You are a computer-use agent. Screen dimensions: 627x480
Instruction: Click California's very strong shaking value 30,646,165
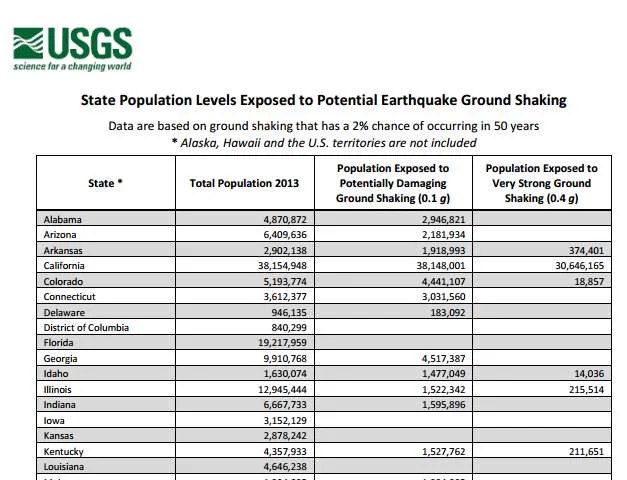click(579, 266)
